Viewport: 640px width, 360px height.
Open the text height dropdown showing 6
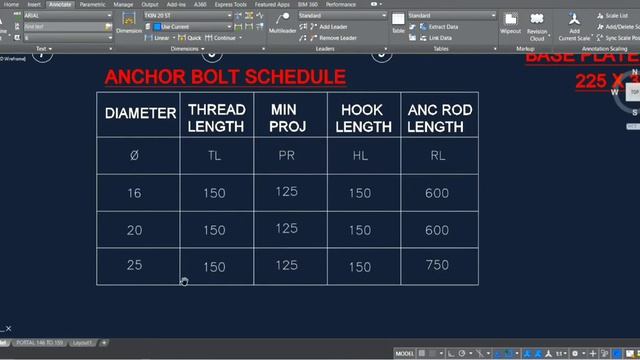point(109,38)
